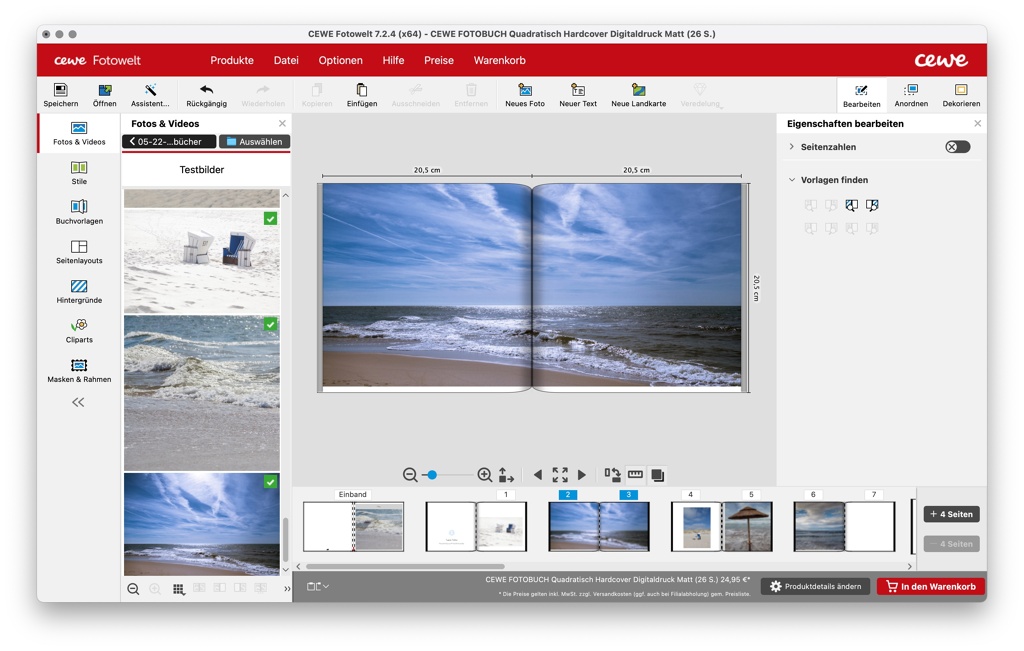Image resolution: width=1024 pixels, height=651 pixels.
Task: Collapse the left sidebar with double chevron
Action: [x=78, y=402]
